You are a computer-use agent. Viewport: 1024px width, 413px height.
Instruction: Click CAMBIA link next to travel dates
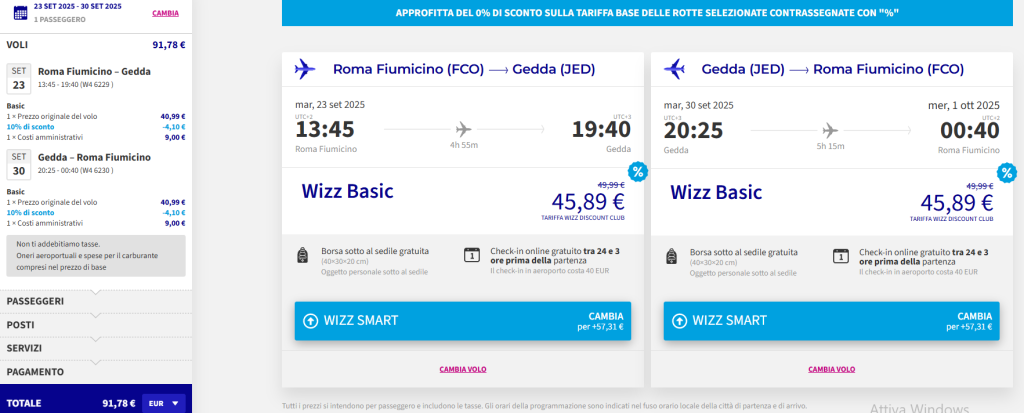coord(166,13)
